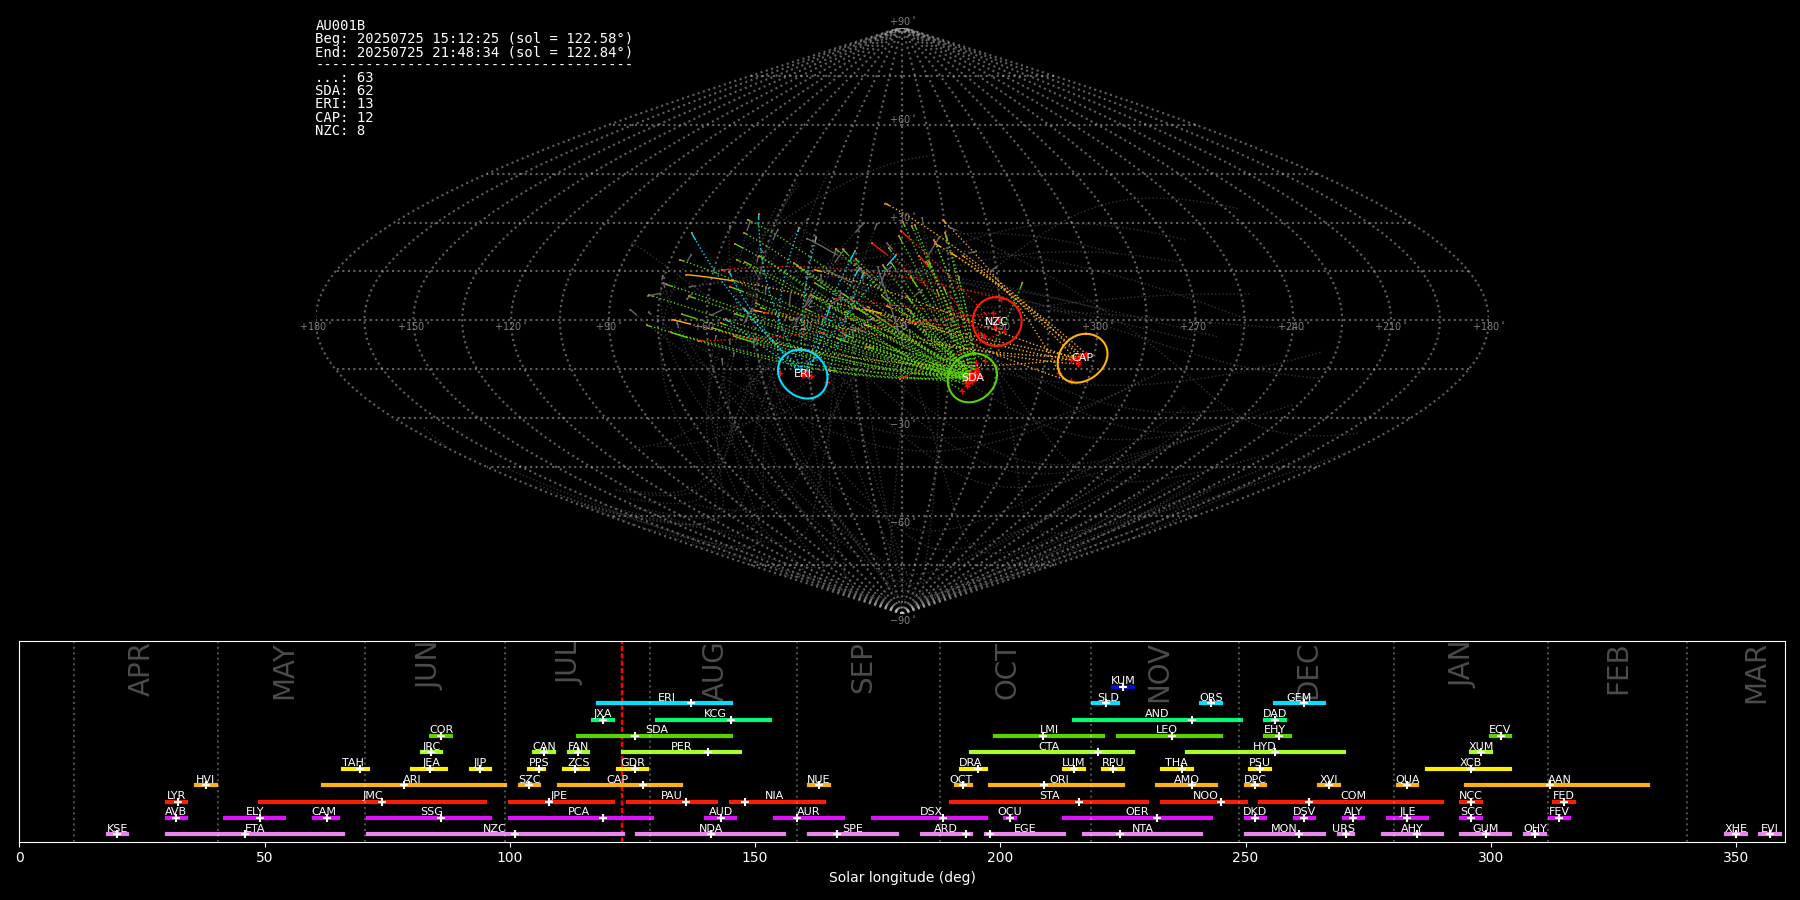1800x900 pixels.
Task: Click the KUM shower label in the timeline
Action: (1123, 681)
